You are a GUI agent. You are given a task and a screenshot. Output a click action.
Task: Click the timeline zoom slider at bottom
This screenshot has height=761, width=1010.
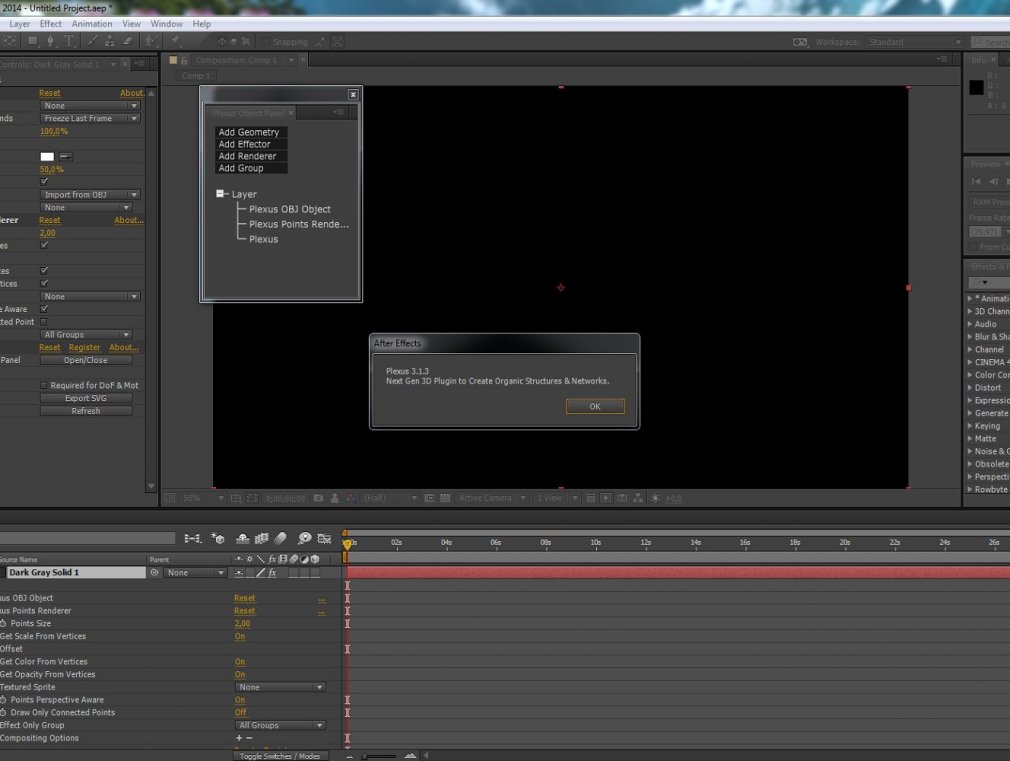click(x=379, y=756)
